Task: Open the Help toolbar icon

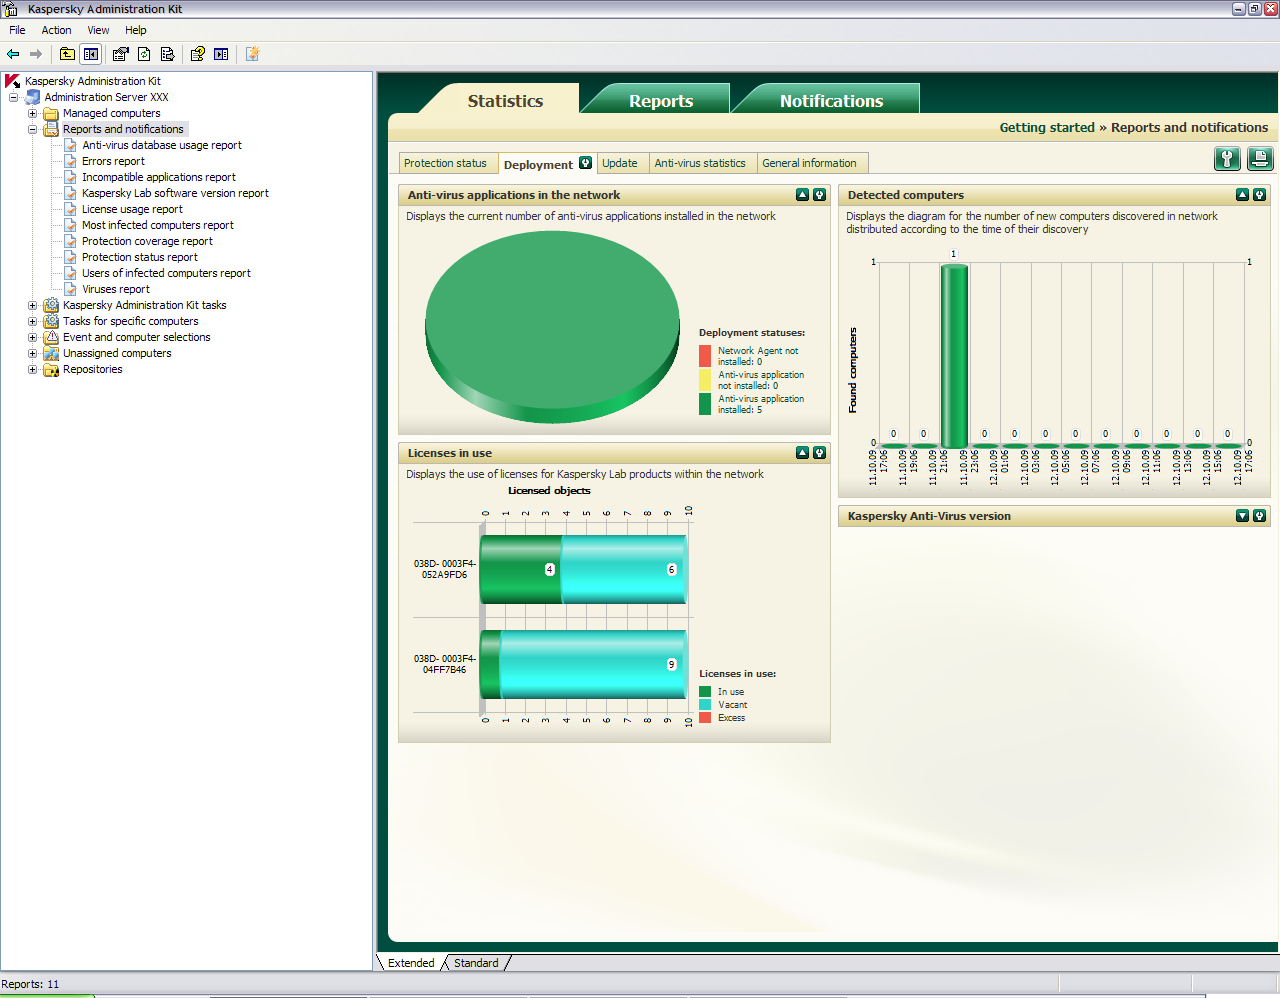Action: 198,54
